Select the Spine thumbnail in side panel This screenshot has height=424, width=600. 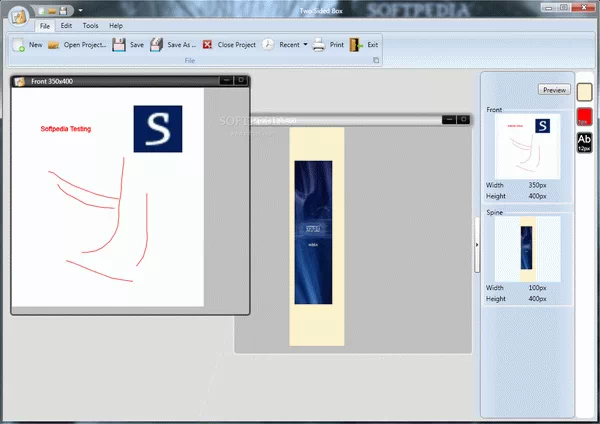pos(527,249)
